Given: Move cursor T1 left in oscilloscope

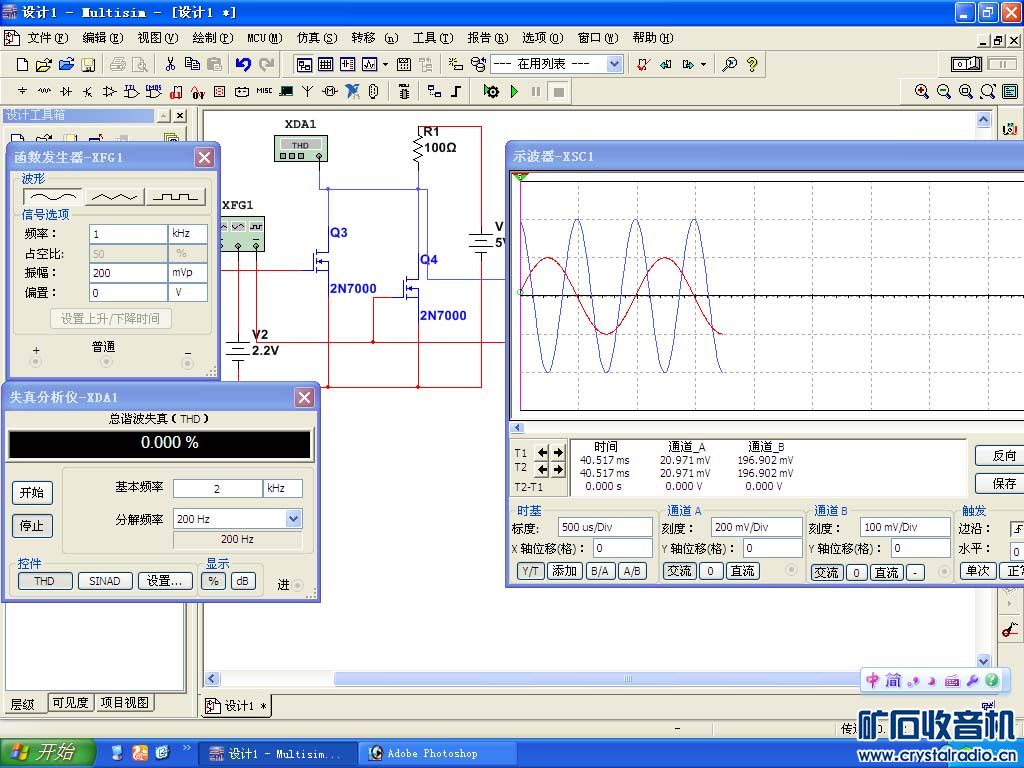Looking at the screenshot, I should point(542,452).
